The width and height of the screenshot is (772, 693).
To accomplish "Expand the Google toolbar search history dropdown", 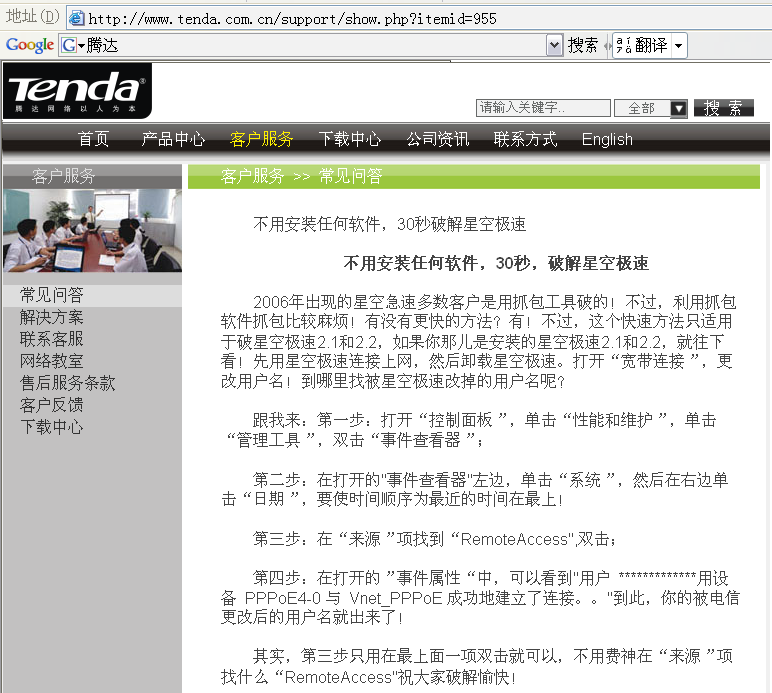I will point(554,45).
